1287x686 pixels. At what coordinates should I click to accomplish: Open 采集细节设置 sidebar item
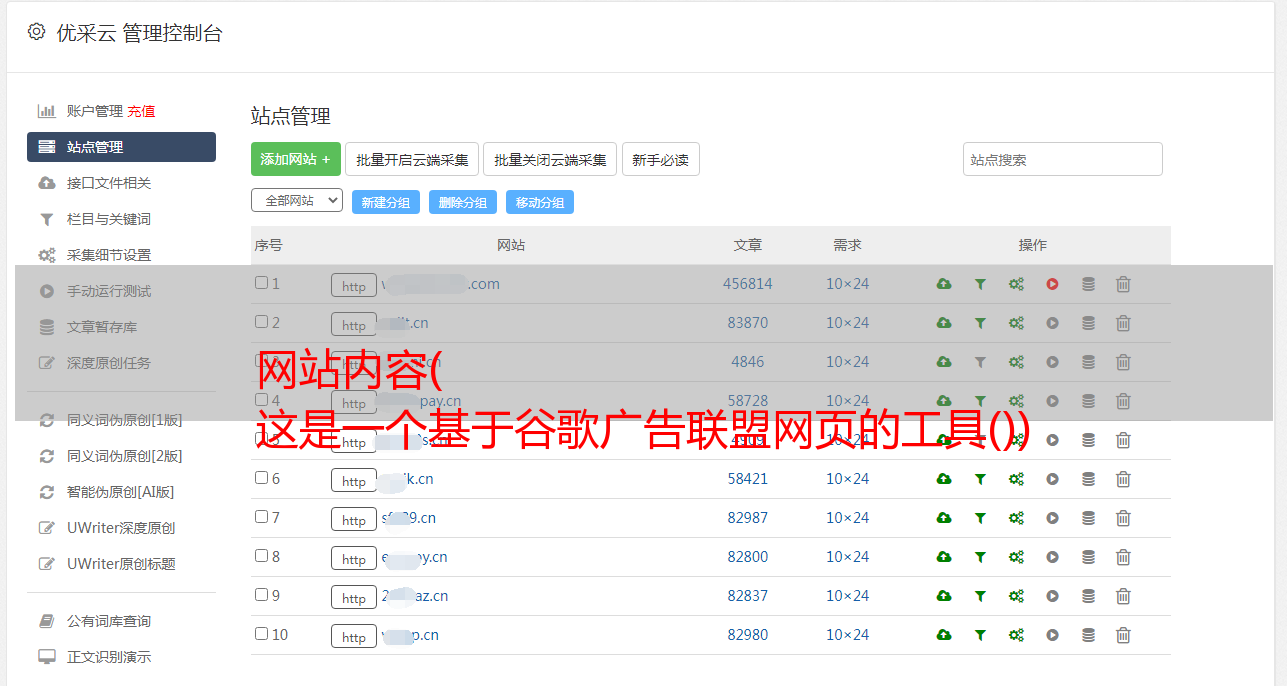click(109, 255)
